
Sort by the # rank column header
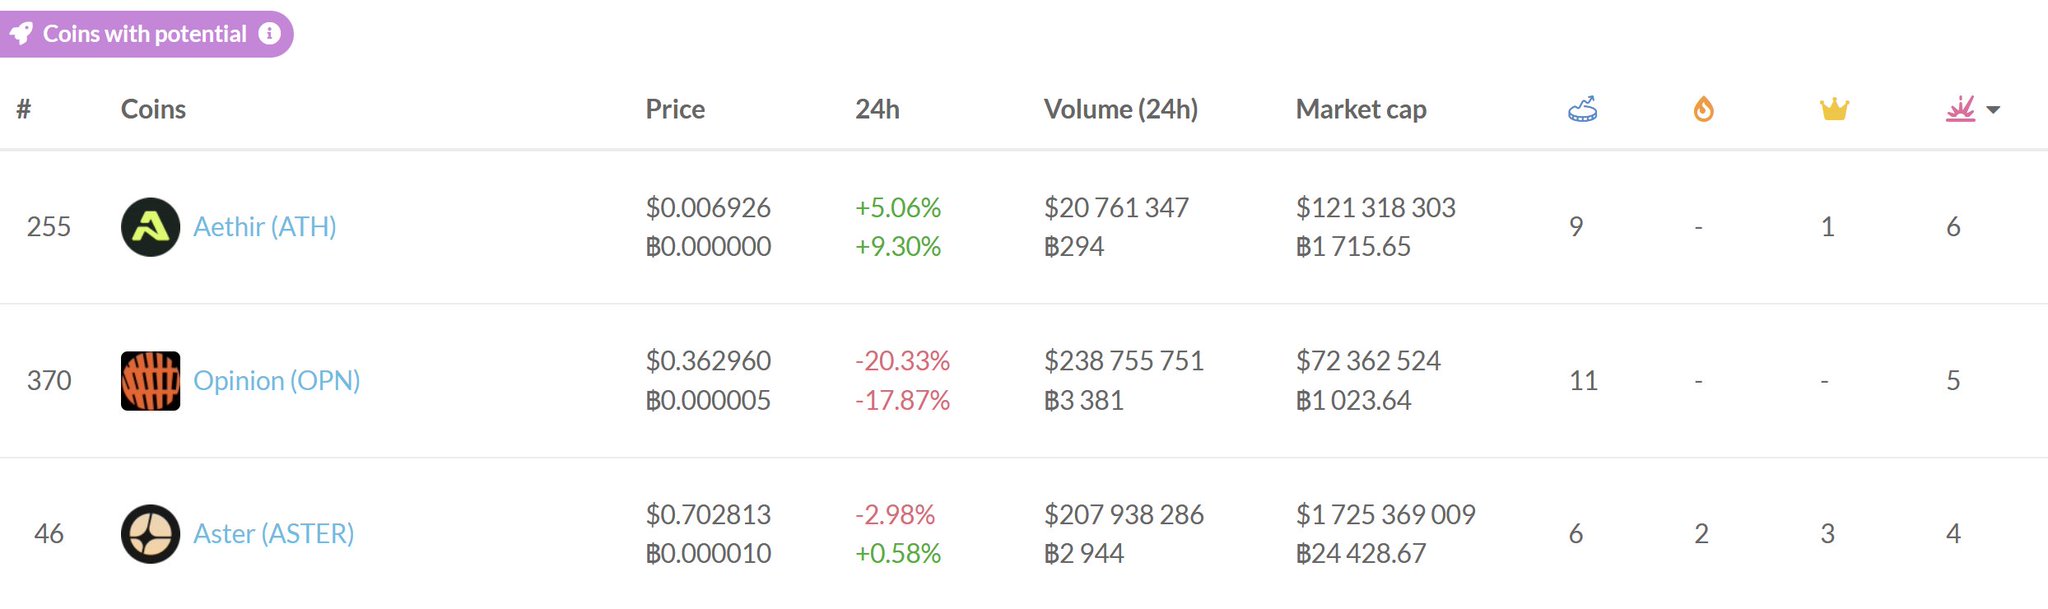click(24, 109)
